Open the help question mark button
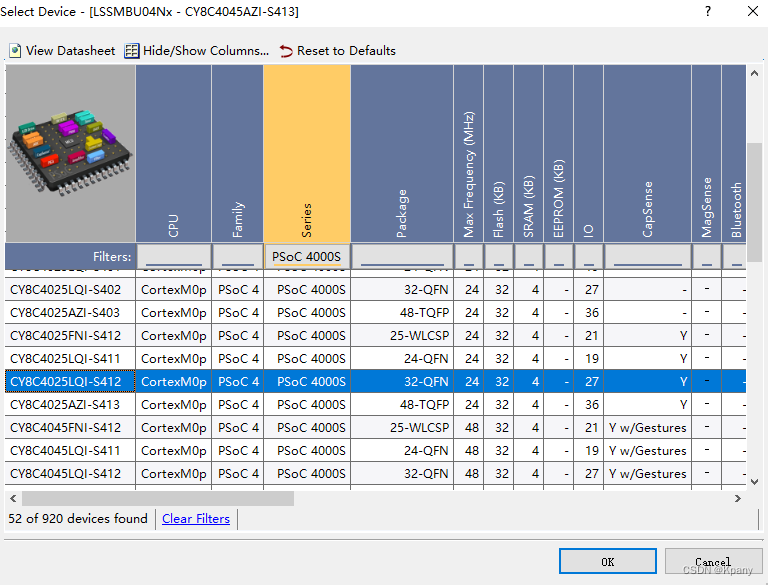 pos(708,11)
